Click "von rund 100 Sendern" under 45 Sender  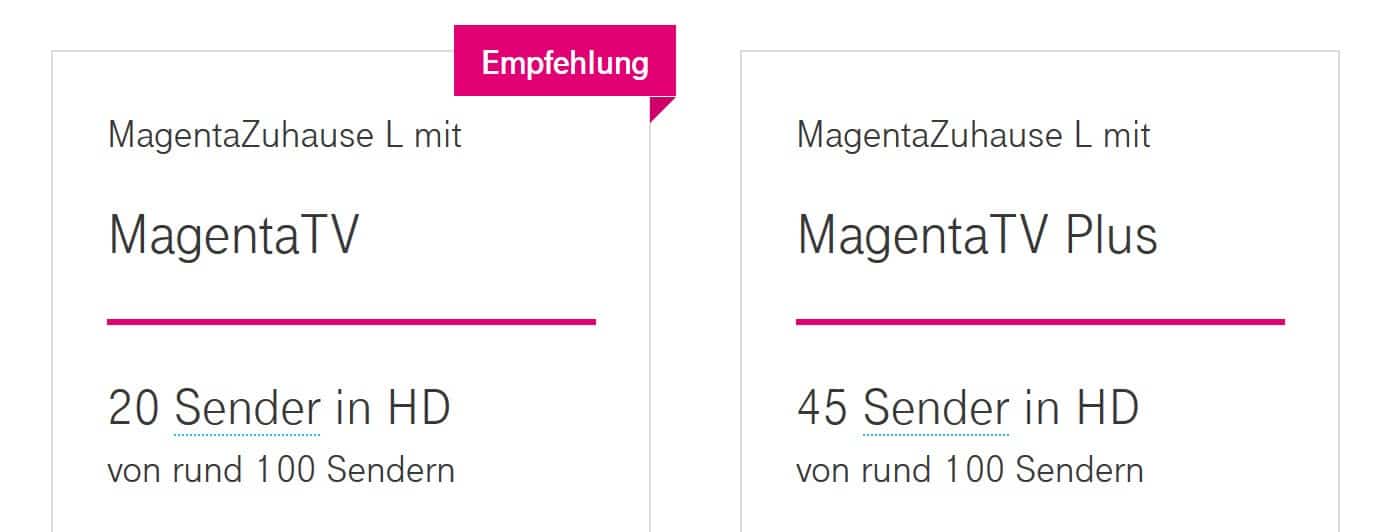coord(970,469)
